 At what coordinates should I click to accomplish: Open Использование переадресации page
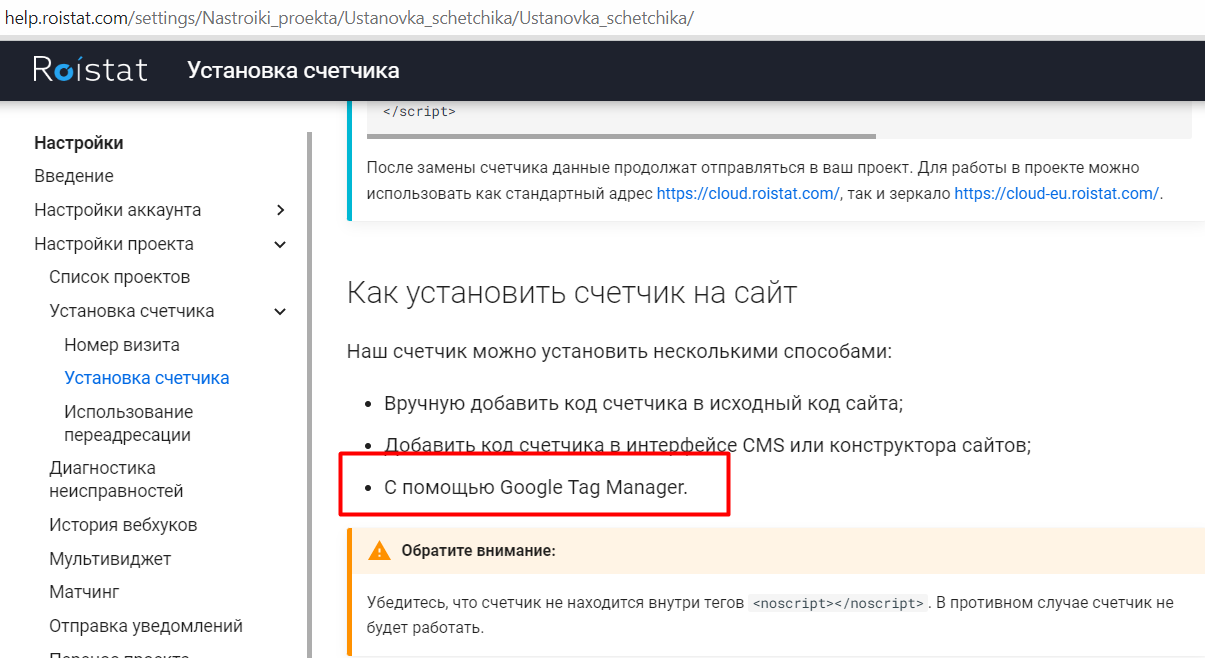click(129, 423)
